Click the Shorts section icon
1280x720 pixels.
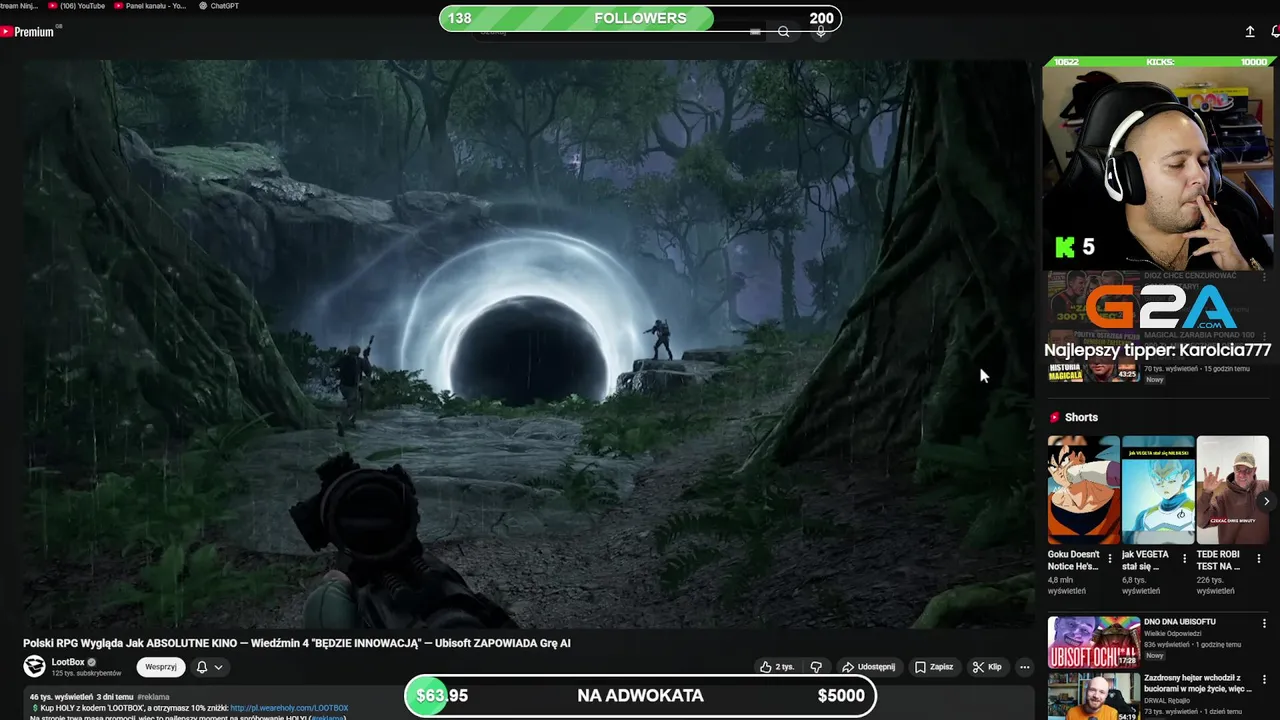pyautogui.click(x=1054, y=417)
